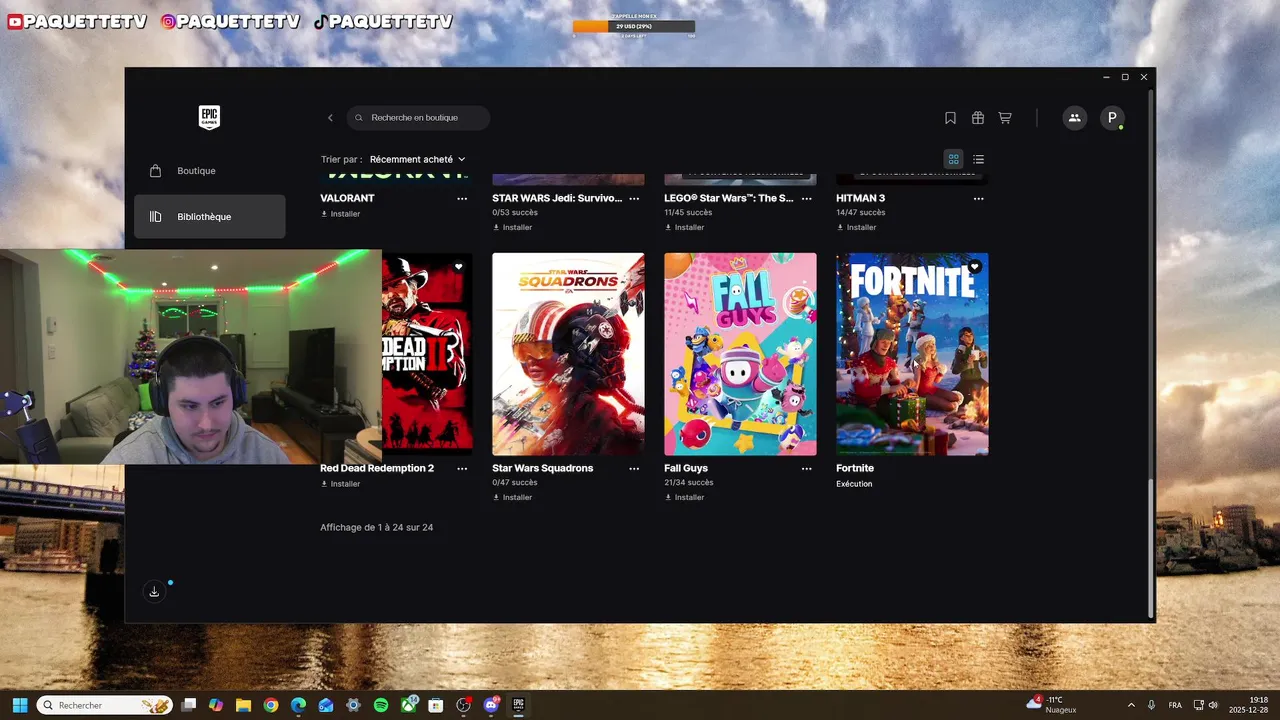Open the weather widget showing -11°C

1052,705
